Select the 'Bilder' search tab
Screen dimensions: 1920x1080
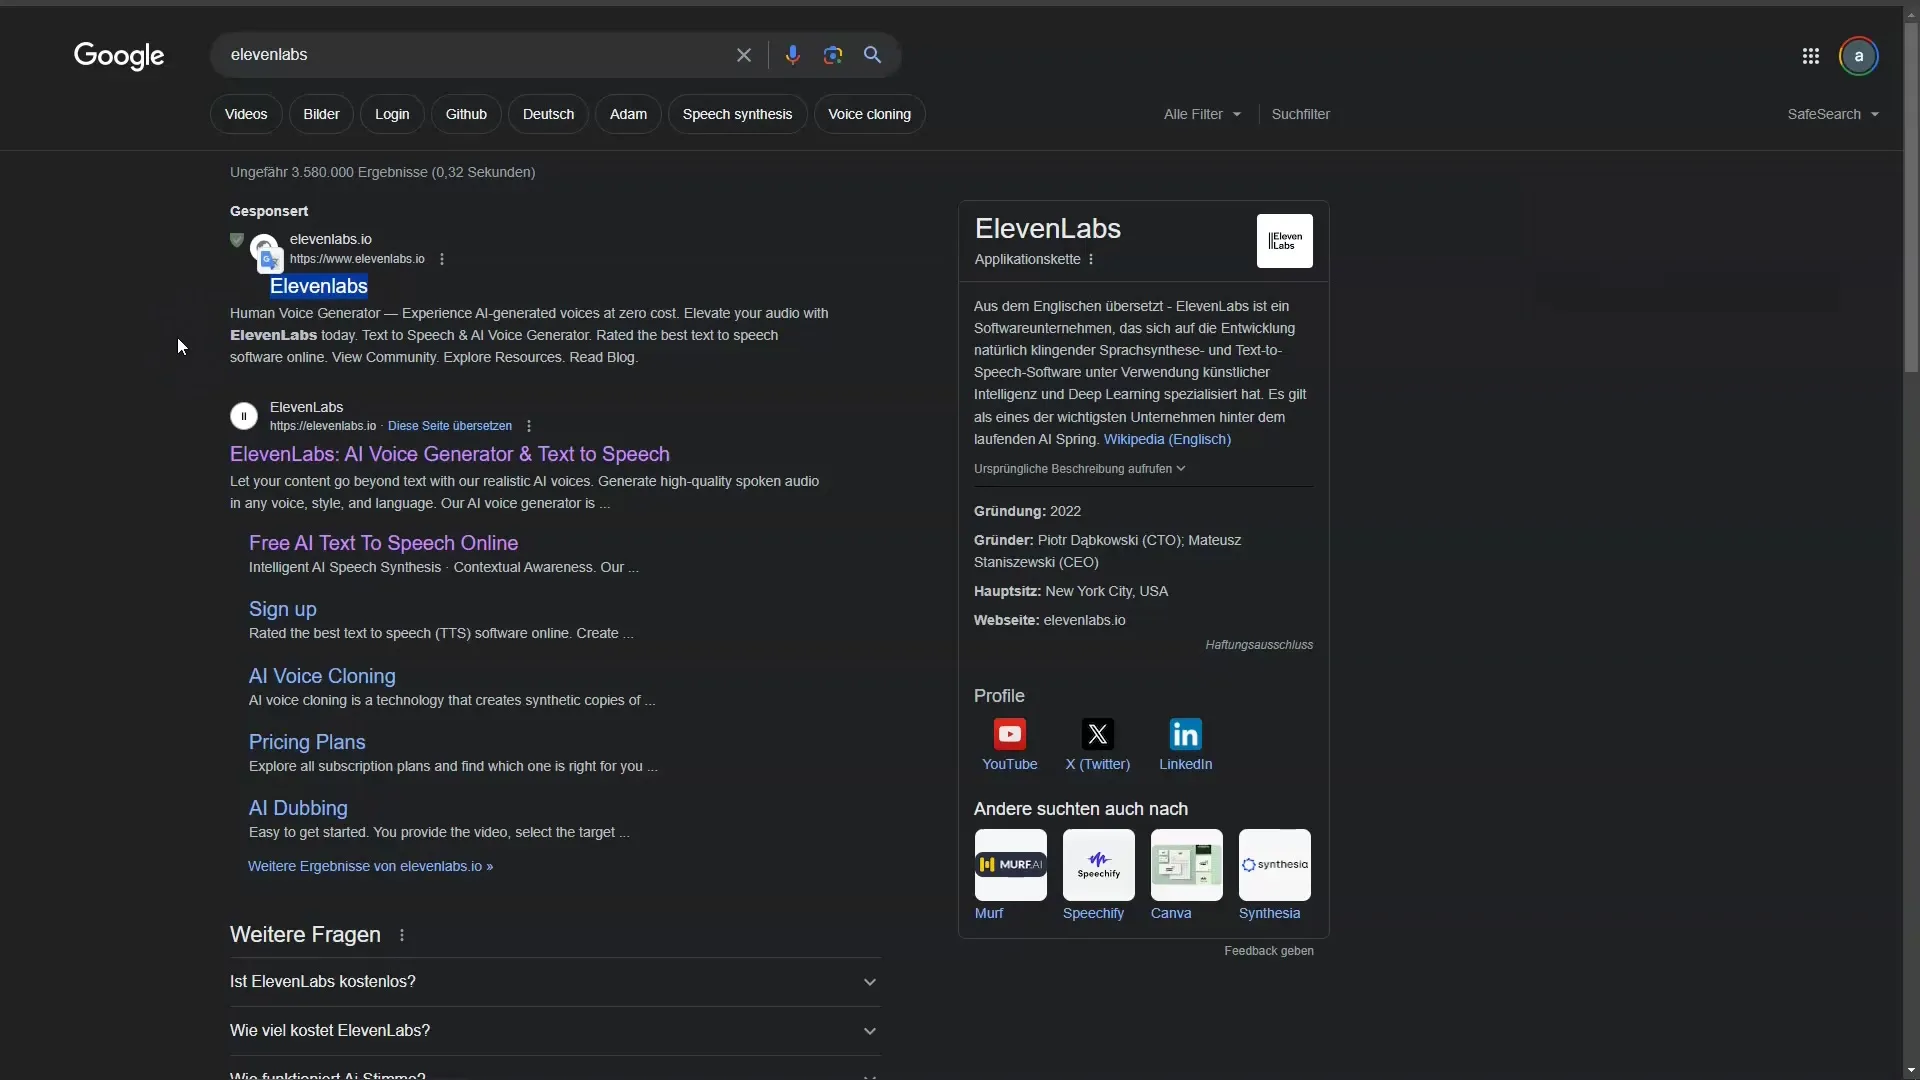coord(320,113)
